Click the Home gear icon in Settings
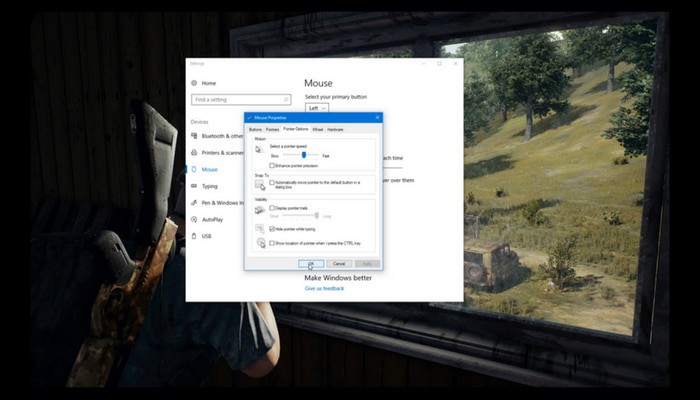 click(194, 83)
